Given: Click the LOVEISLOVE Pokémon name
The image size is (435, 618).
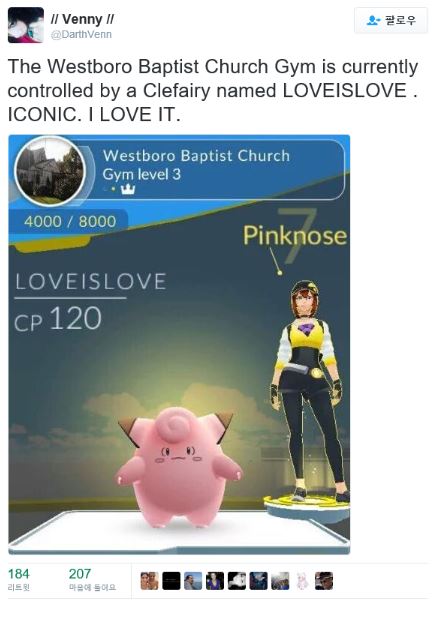Looking at the screenshot, I should (x=91, y=281).
